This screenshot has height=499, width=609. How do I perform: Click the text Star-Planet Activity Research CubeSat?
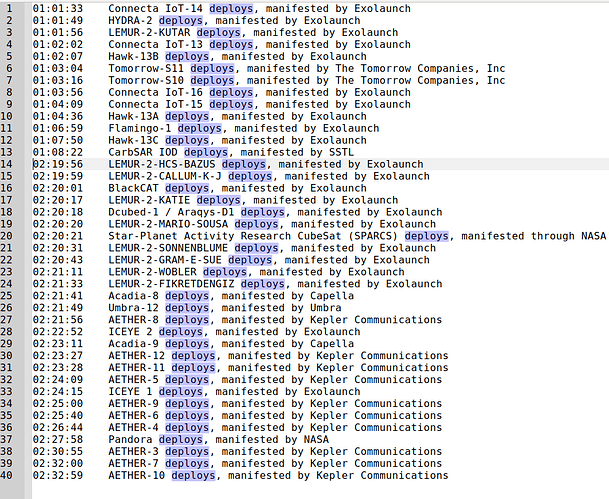[x=225, y=236]
